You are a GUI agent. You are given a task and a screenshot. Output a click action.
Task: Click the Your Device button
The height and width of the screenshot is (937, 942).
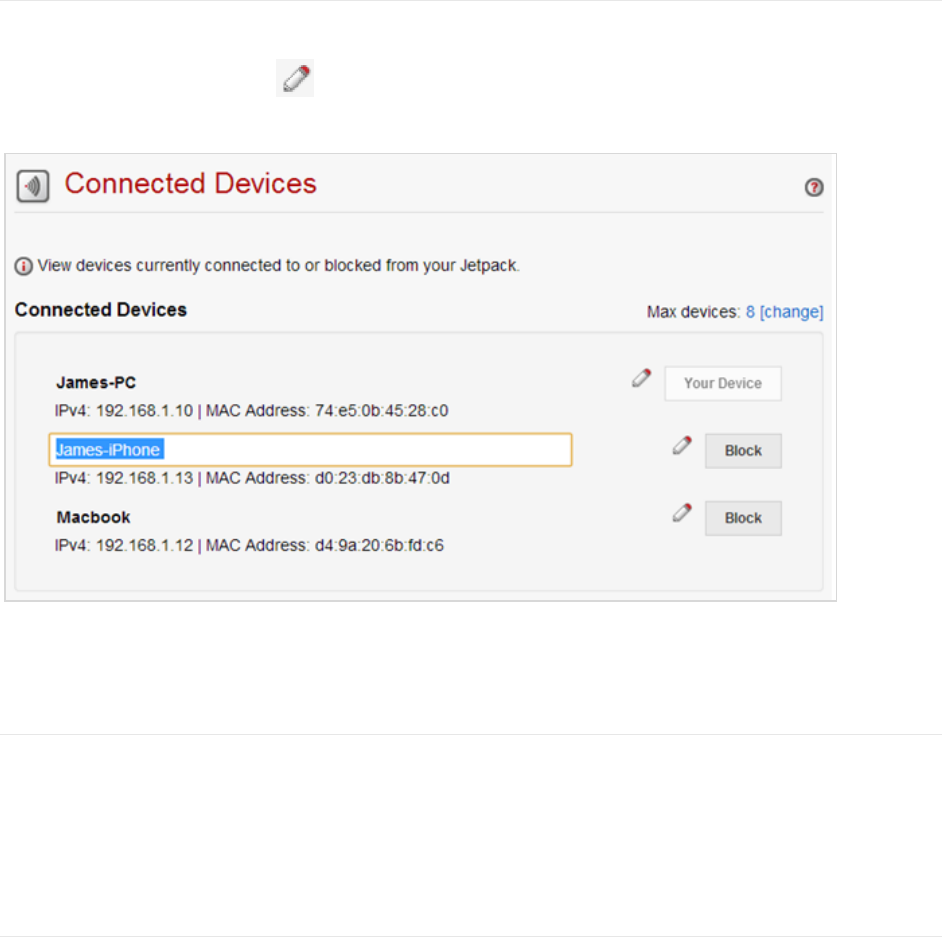tap(722, 383)
